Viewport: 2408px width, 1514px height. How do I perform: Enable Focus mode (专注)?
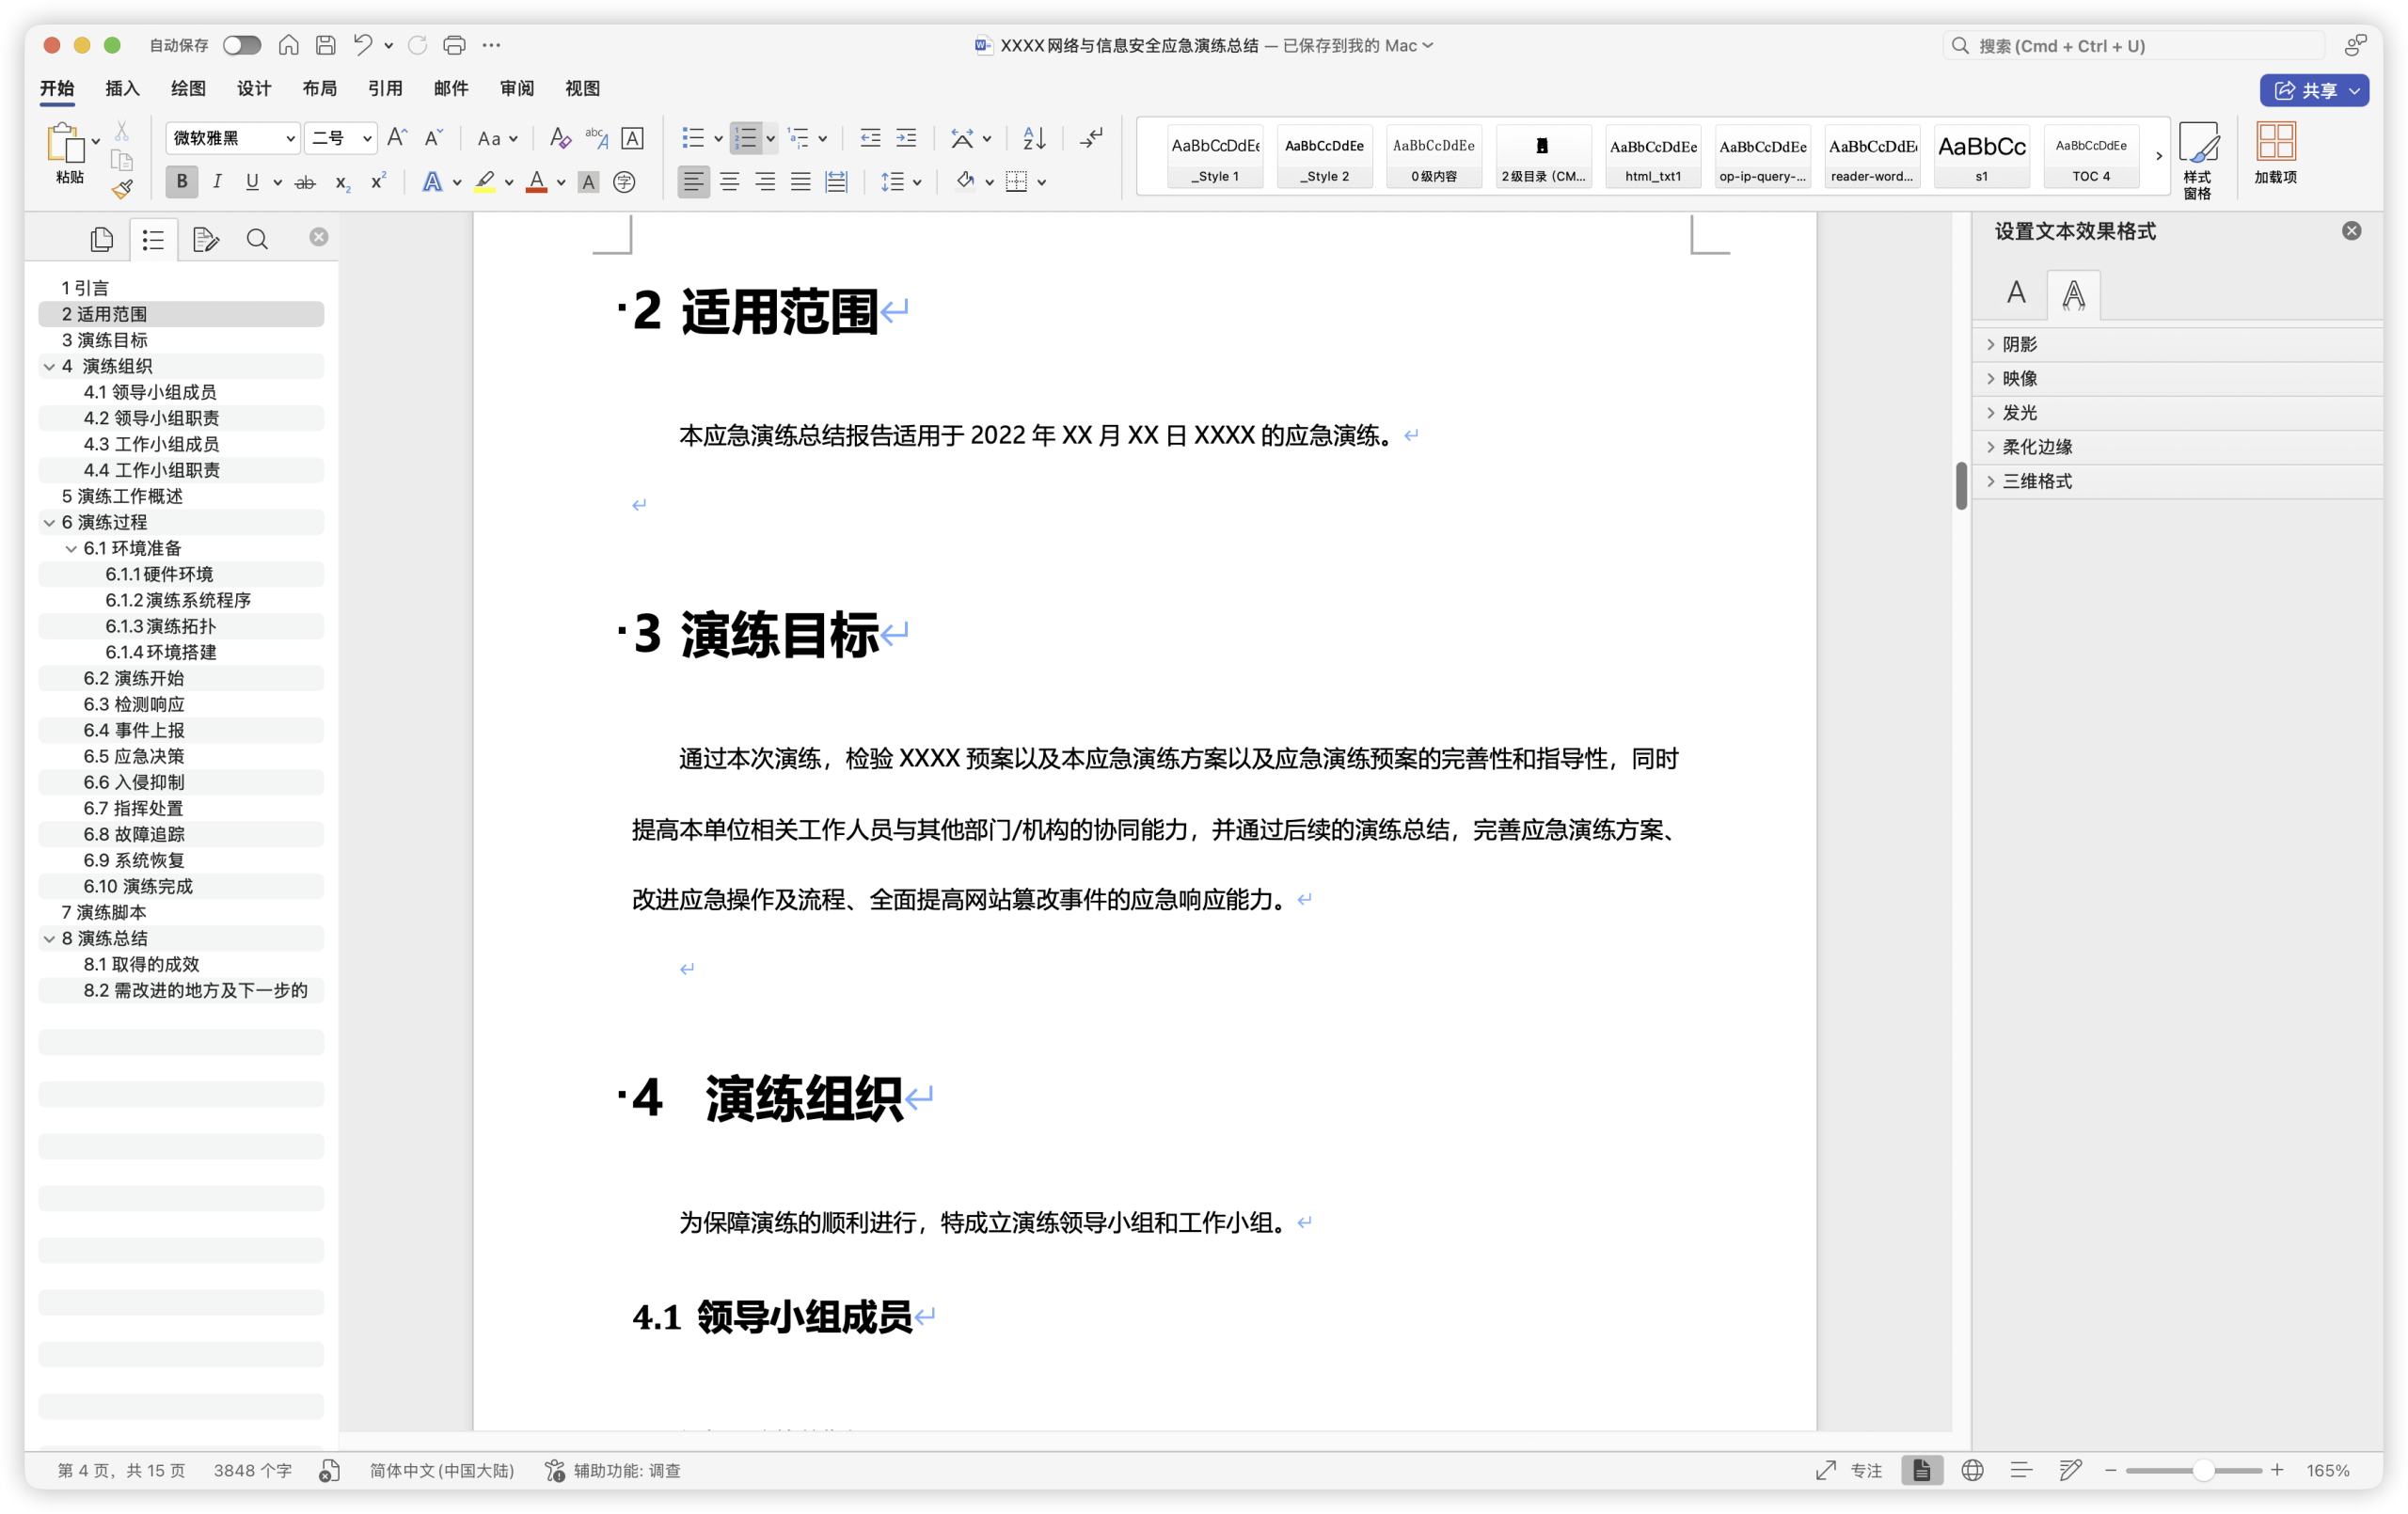pos(1848,1470)
